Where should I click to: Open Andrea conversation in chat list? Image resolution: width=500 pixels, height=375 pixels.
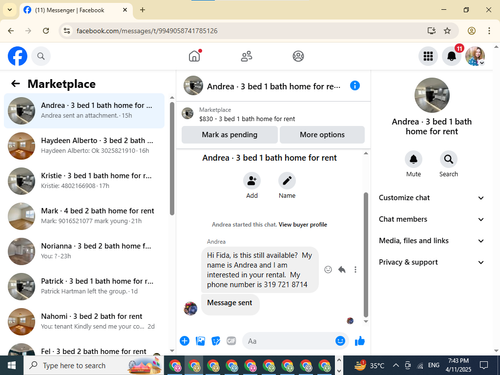point(84,111)
